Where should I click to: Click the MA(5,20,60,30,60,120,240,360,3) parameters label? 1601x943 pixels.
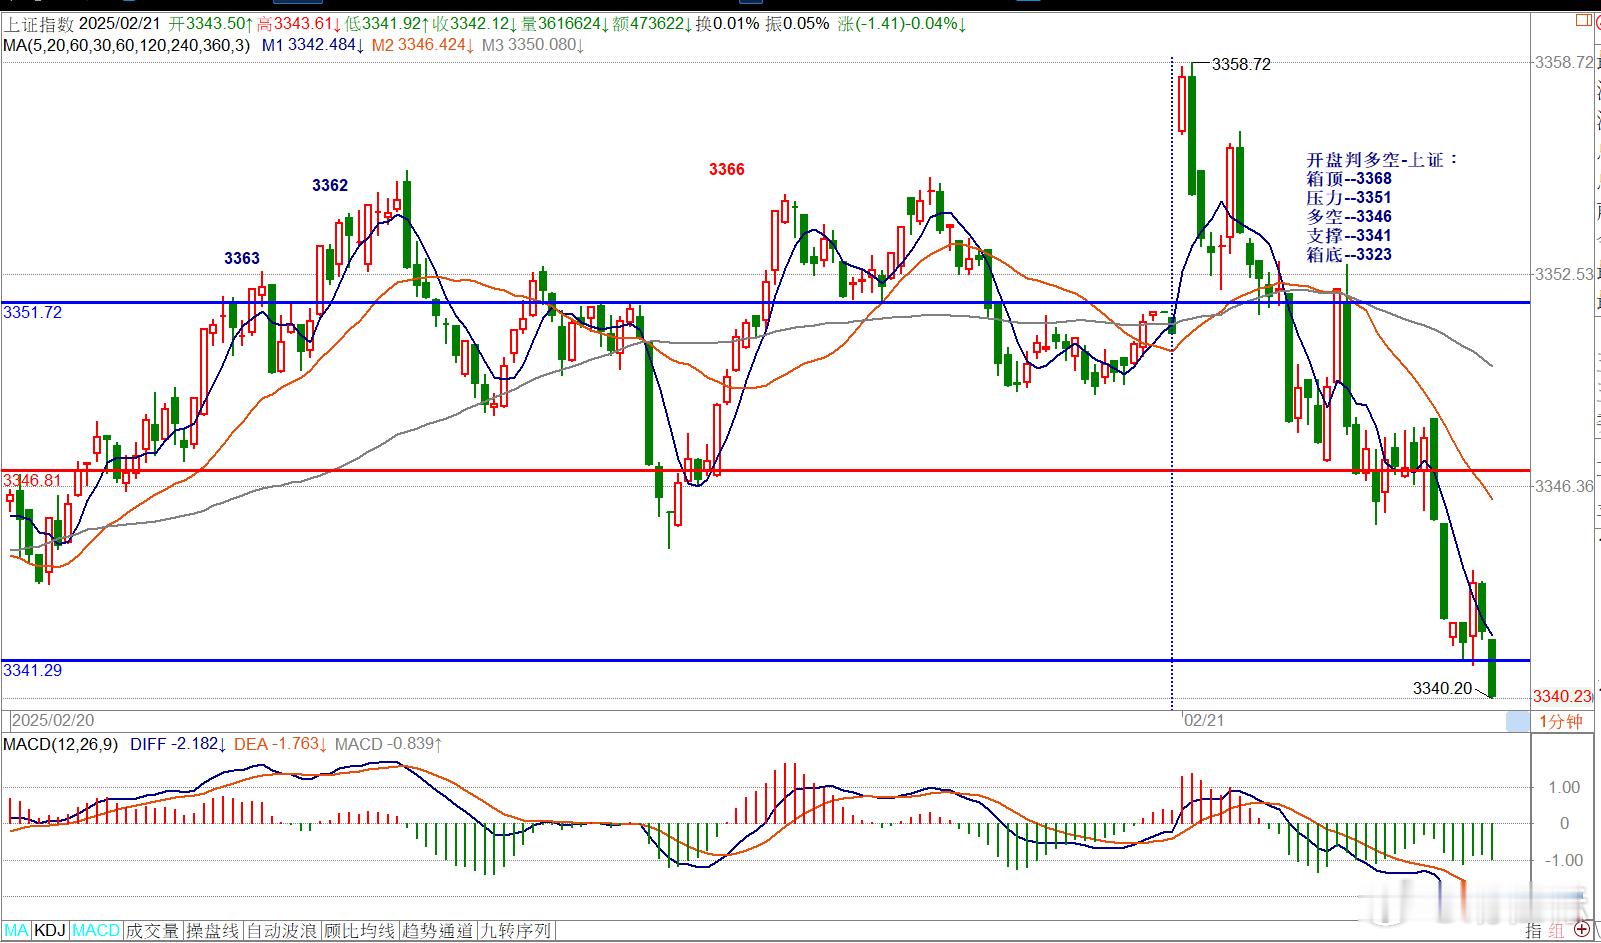(x=126, y=45)
